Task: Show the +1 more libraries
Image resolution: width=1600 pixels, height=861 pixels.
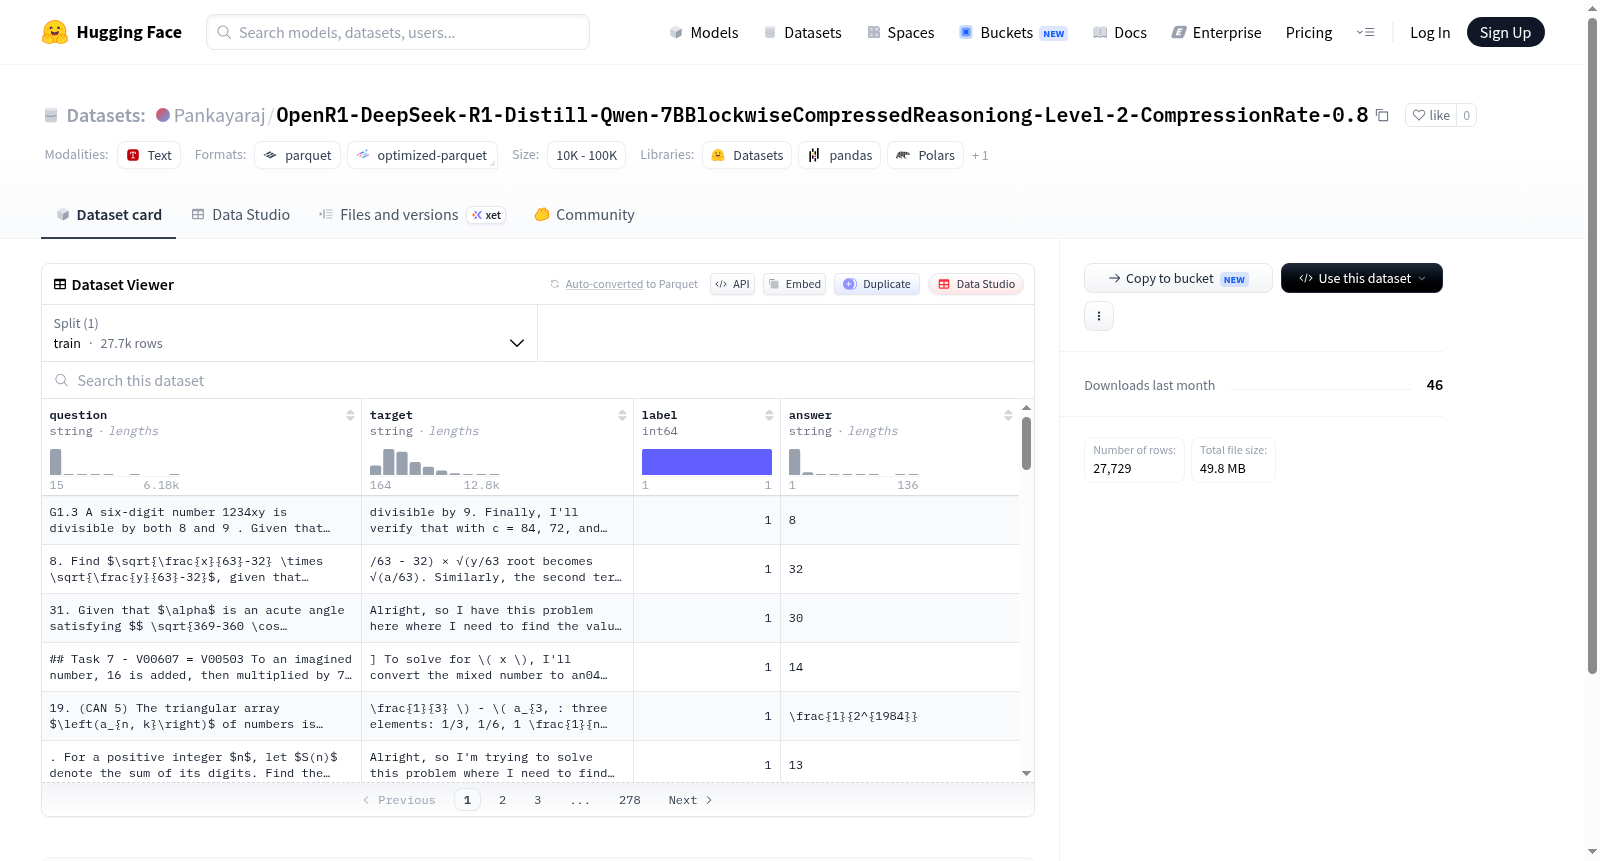Action: pos(980,155)
